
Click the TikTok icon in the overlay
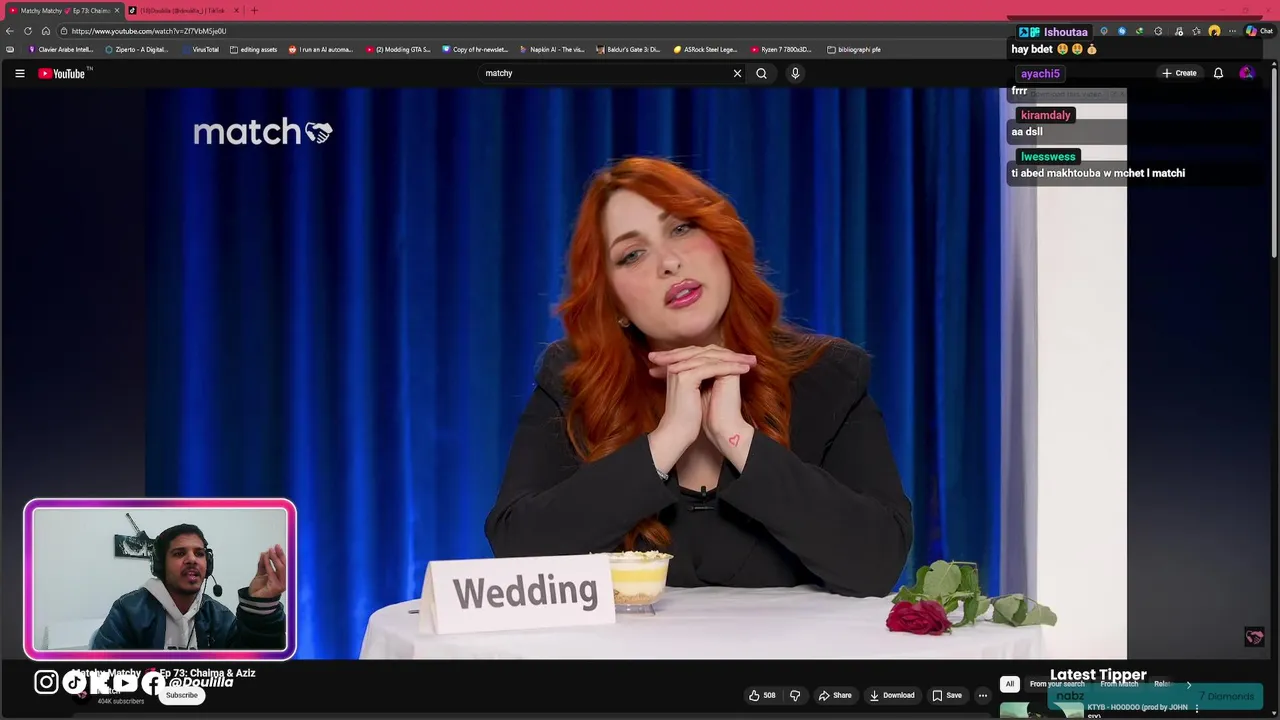74,683
